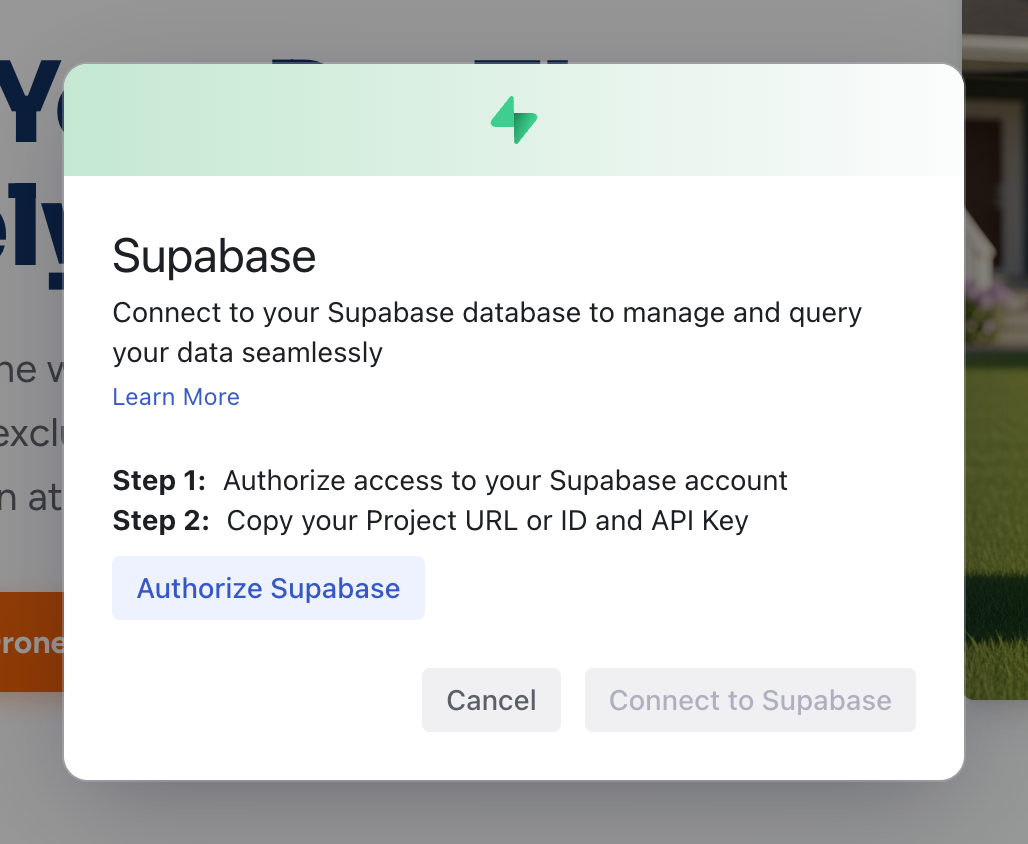1028x844 pixels.
Task: Click the bold 'Step 1:' label
Action: (x=159, y=481)
